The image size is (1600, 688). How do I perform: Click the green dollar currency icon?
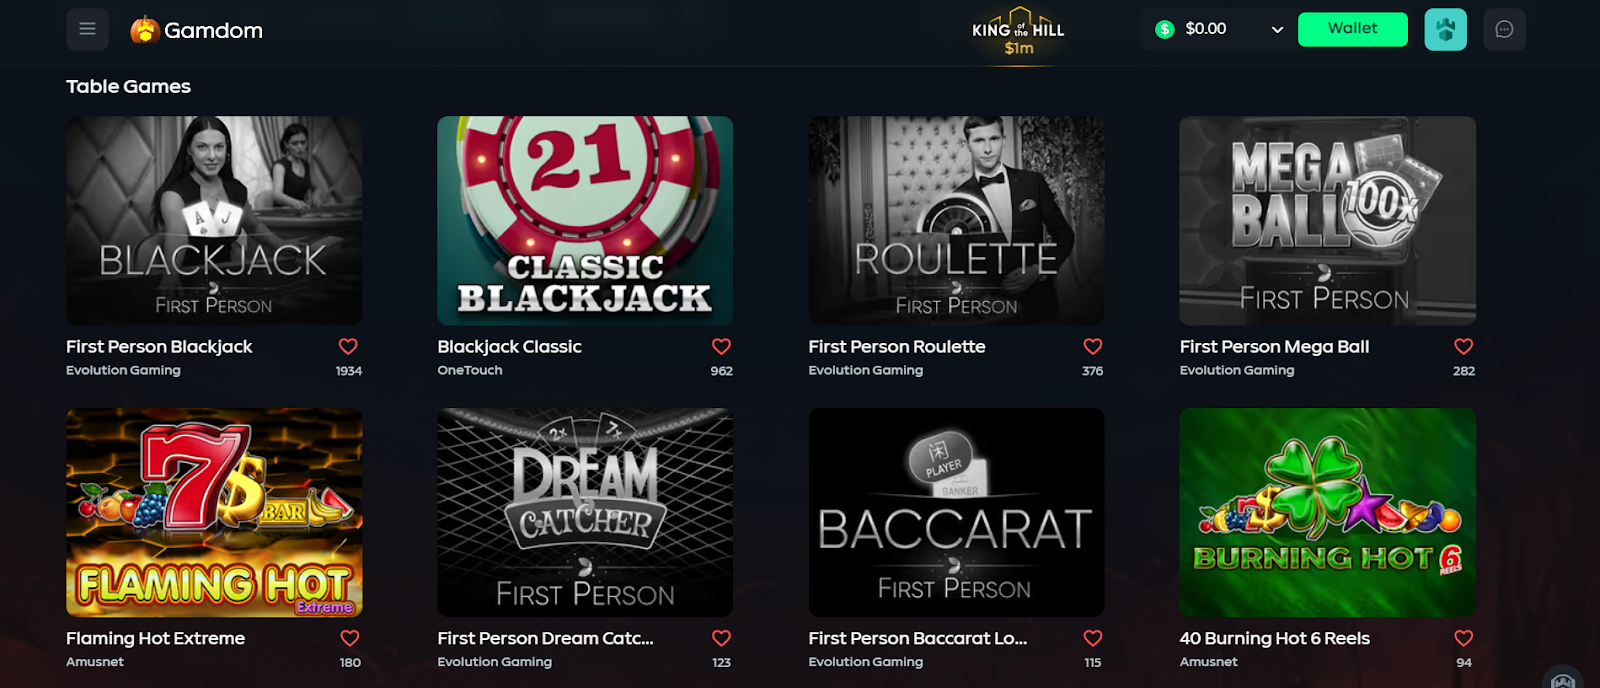(x=1164, y=29)
